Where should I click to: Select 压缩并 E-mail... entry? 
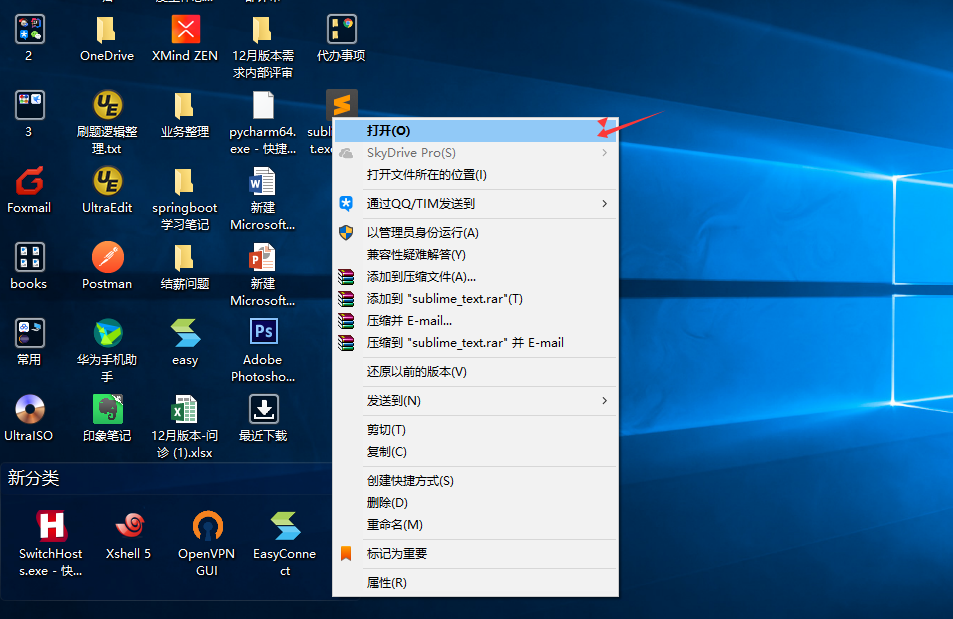475,320
